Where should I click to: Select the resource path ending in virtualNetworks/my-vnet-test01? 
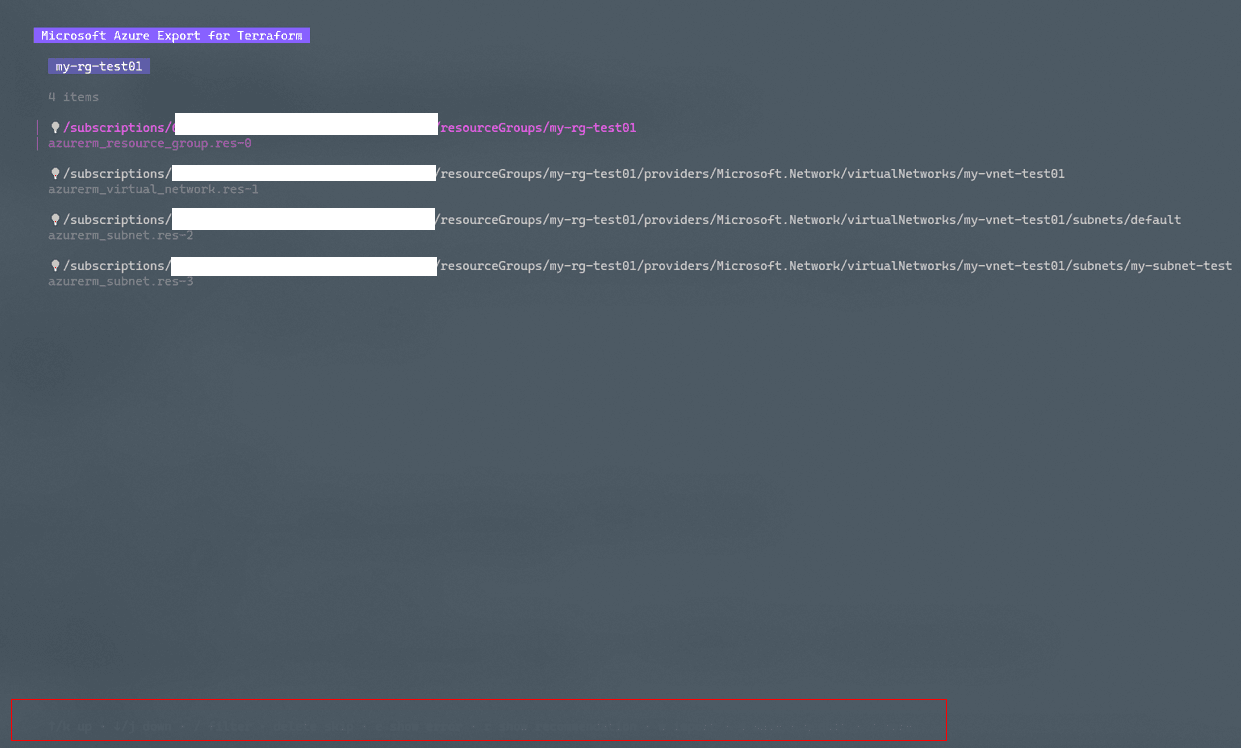pos(564,174)
